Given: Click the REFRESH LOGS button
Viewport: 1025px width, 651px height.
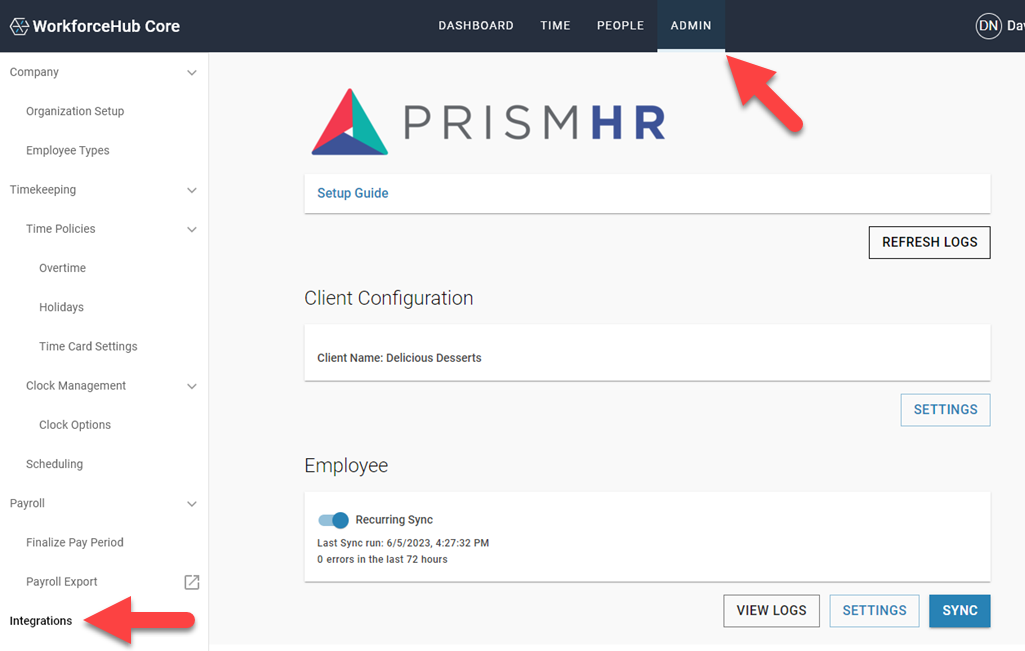Looking at the screenshot, I should point(928,242).
